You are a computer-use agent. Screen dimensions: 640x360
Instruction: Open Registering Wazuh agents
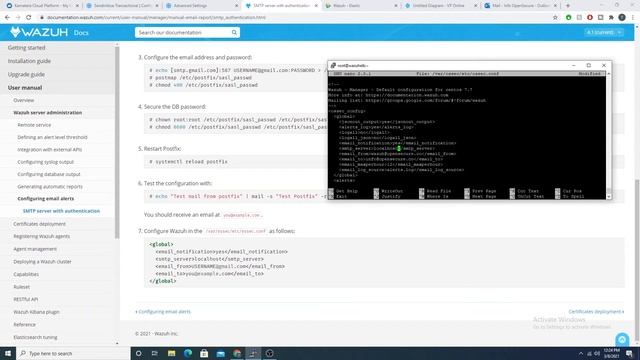[42, 236]
